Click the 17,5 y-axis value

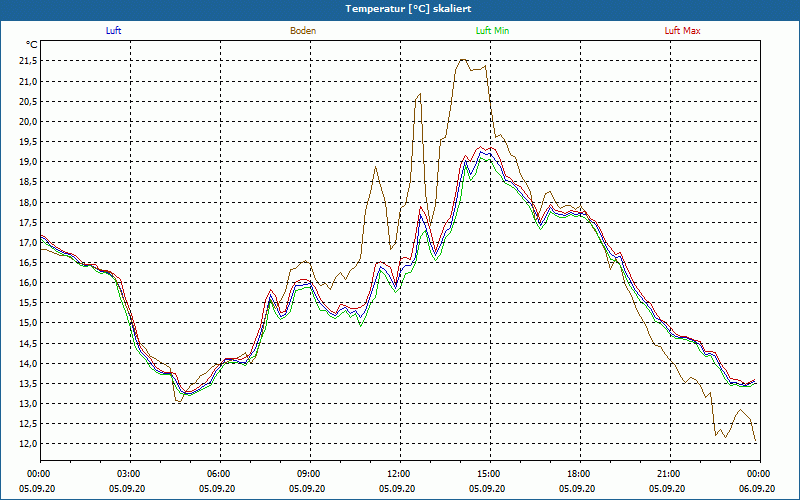click(x=28, y=222)
